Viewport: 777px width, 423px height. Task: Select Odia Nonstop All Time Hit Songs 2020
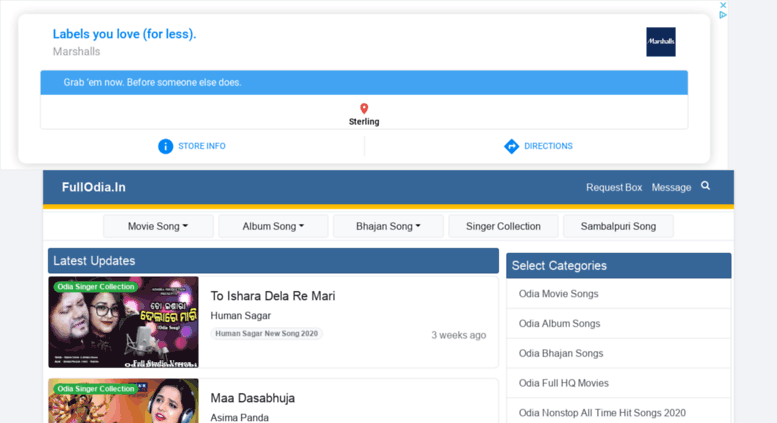pos(618,411)
